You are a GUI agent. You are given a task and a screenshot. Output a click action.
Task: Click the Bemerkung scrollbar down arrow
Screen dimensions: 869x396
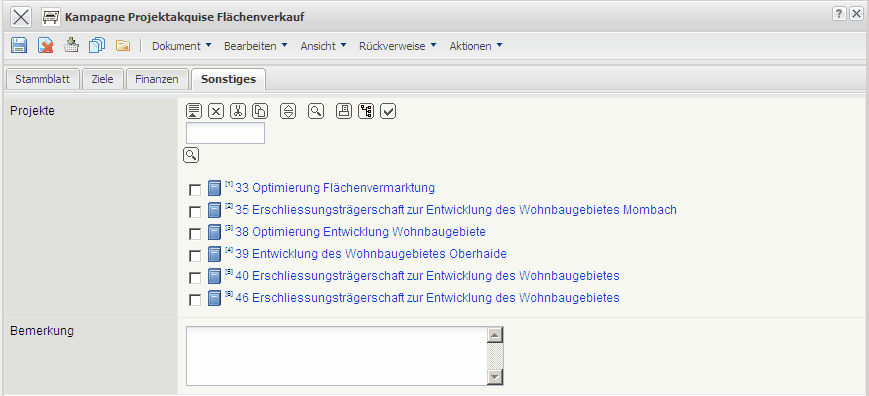pos(495,378)
